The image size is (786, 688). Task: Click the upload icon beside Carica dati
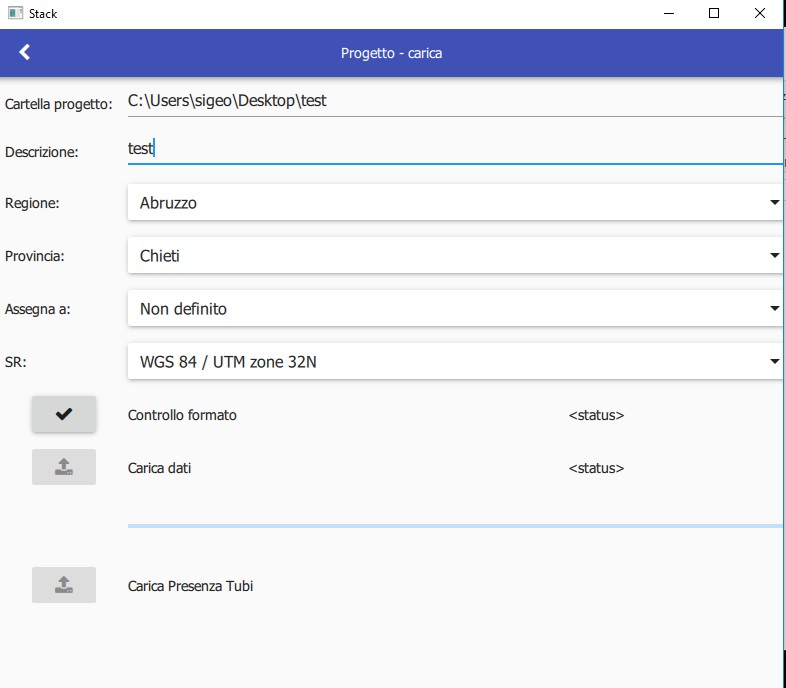[x=64, y=467]
